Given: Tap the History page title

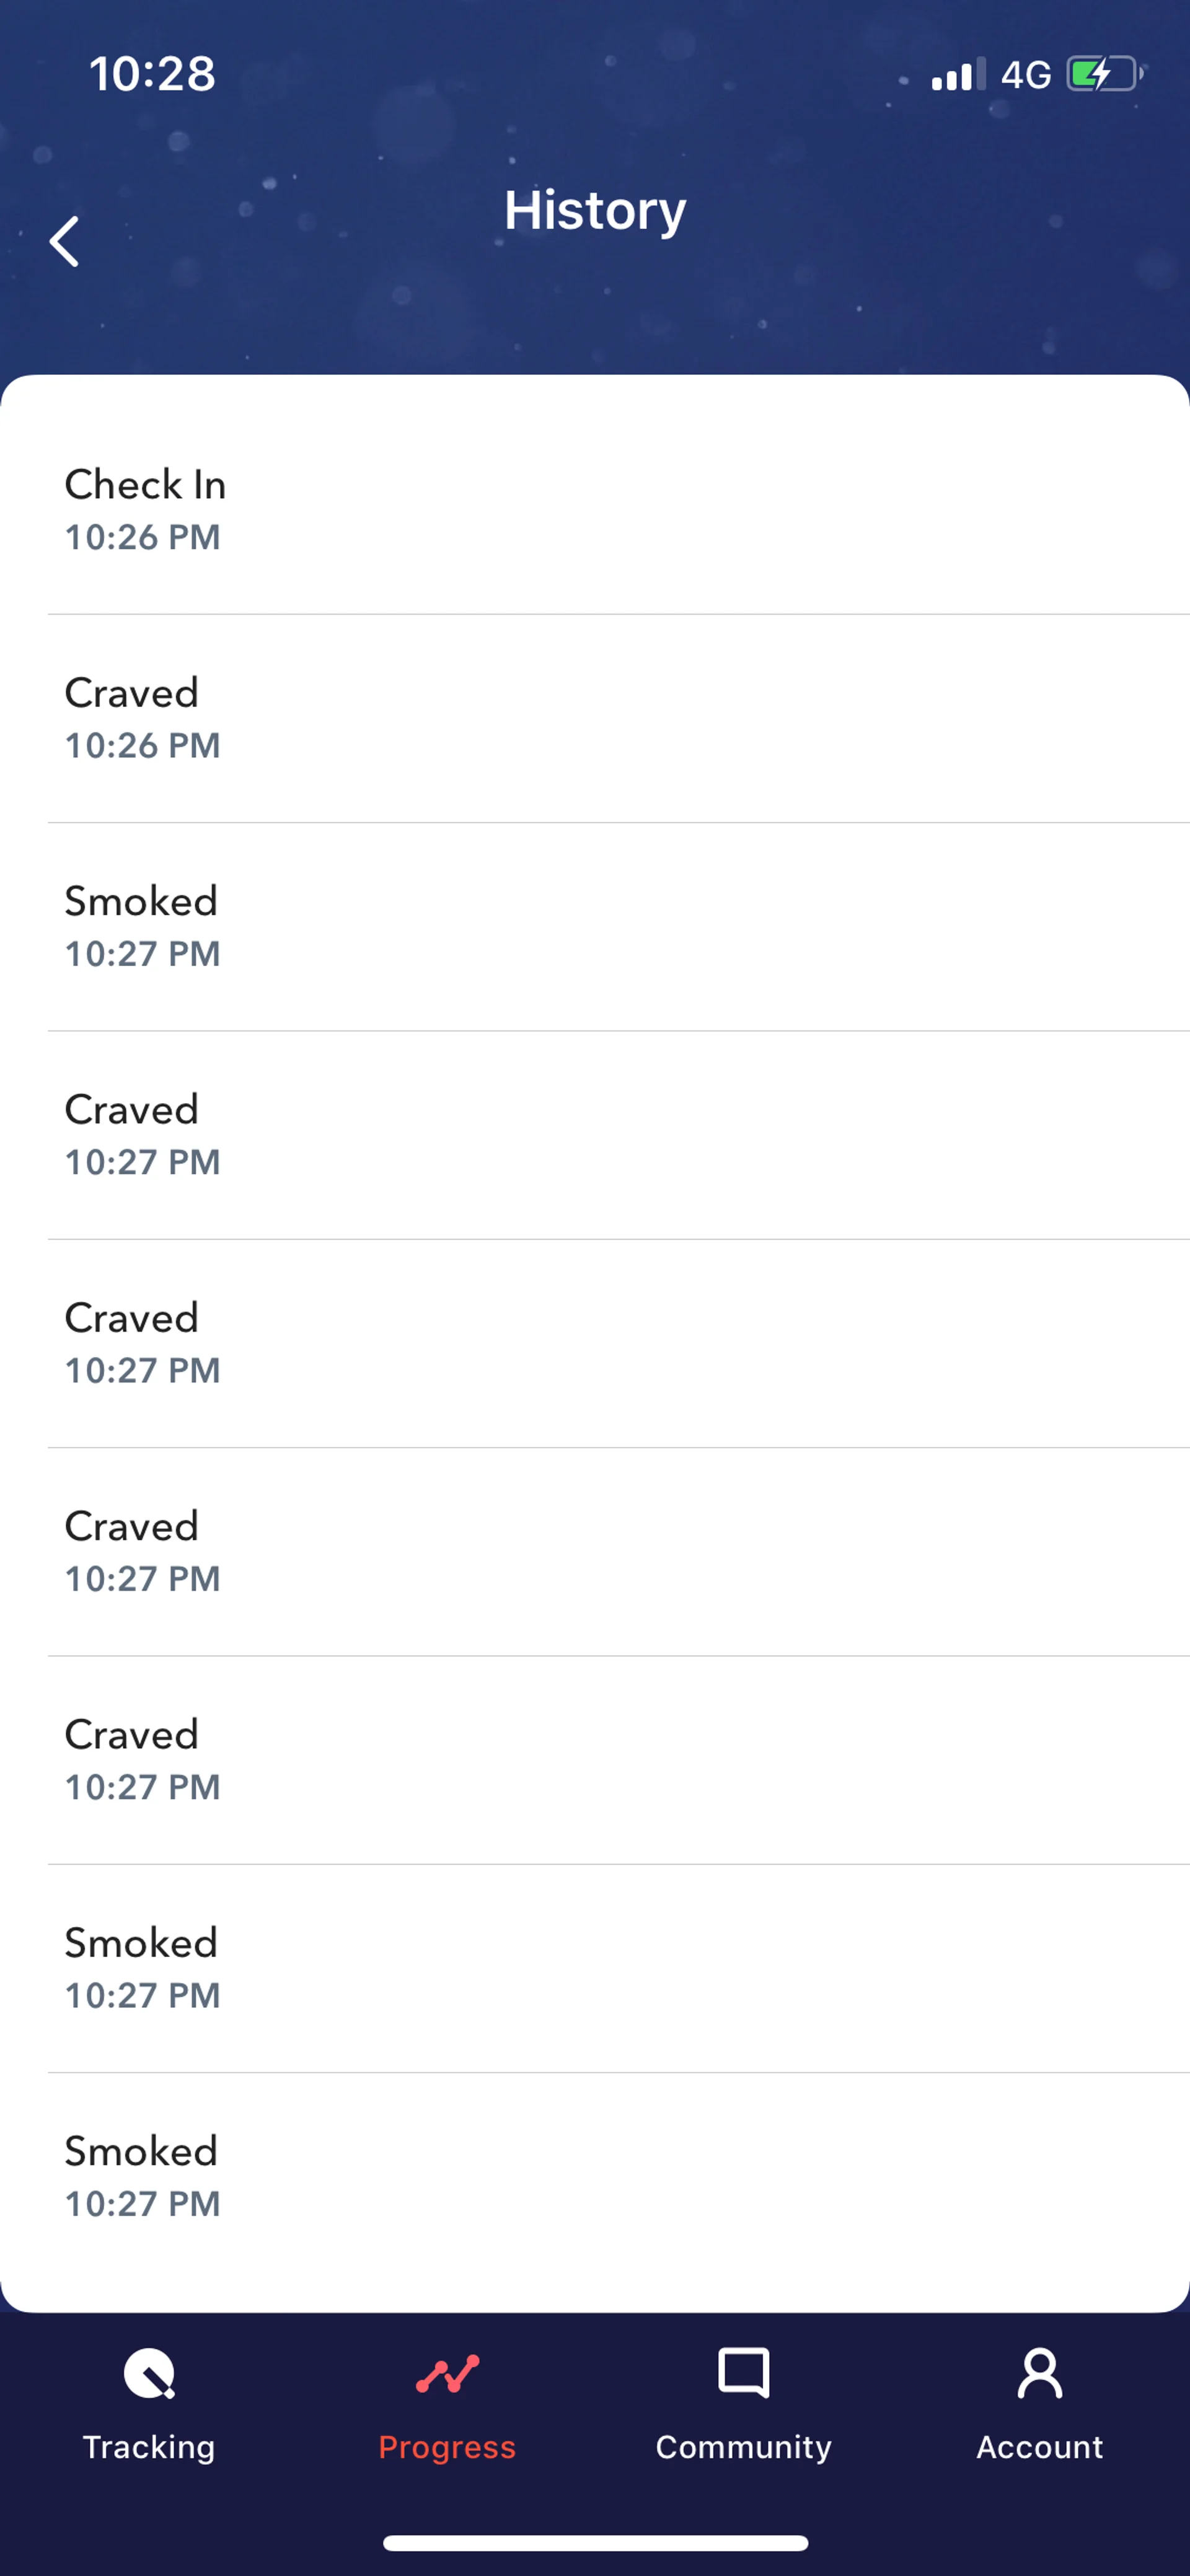Looking at the screenshot, I should [595, 210].
